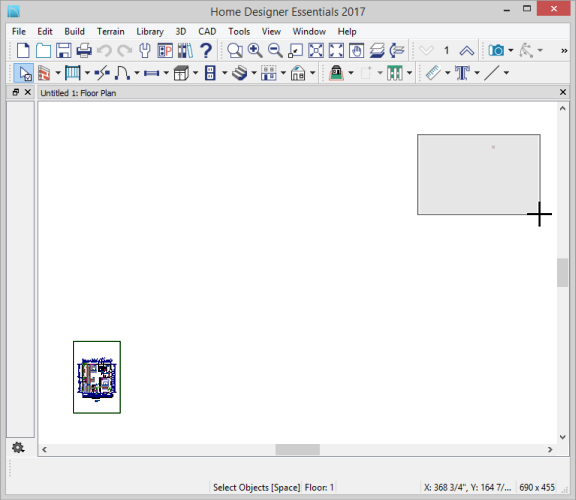
Task: Select the Roof tools house icon
Action: (x=298, y=73)
